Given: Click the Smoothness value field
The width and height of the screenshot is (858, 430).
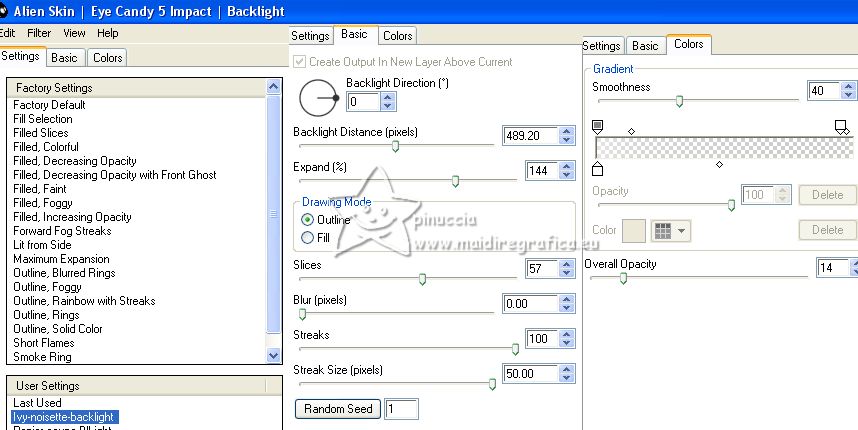Looking at the screenshot, I should tap(824, 90).
